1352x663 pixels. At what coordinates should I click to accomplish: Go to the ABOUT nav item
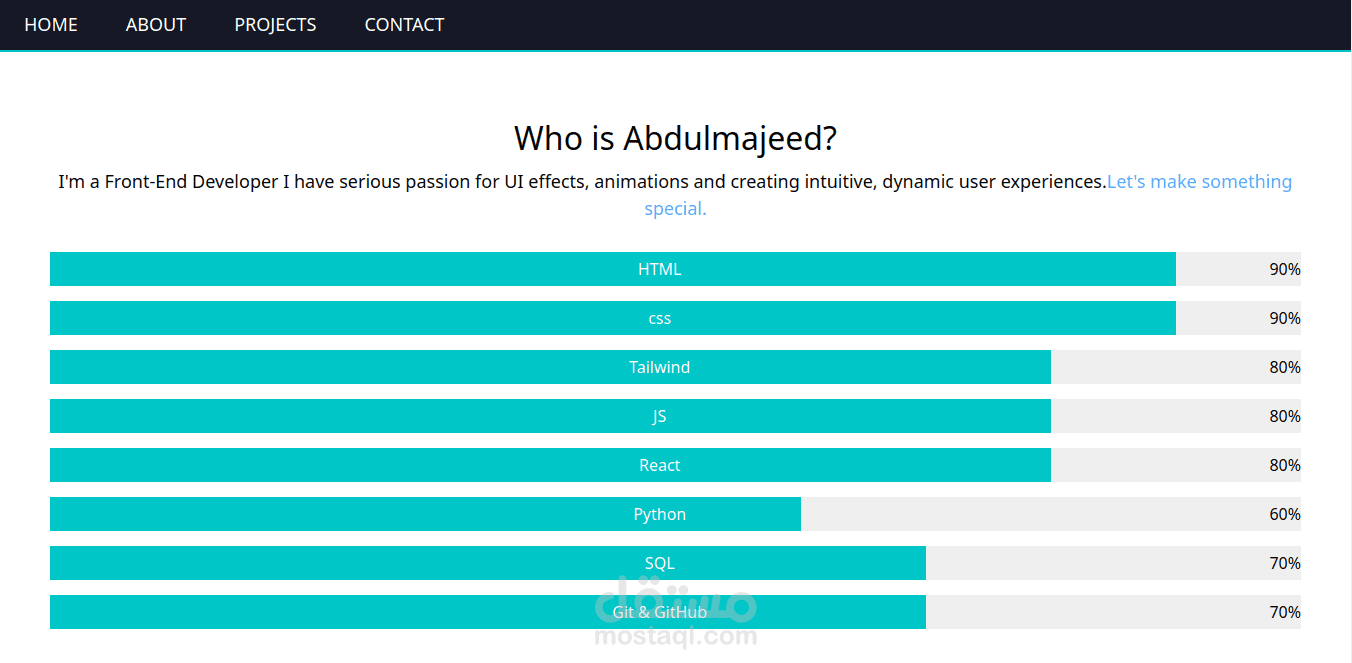coord(156,25)
